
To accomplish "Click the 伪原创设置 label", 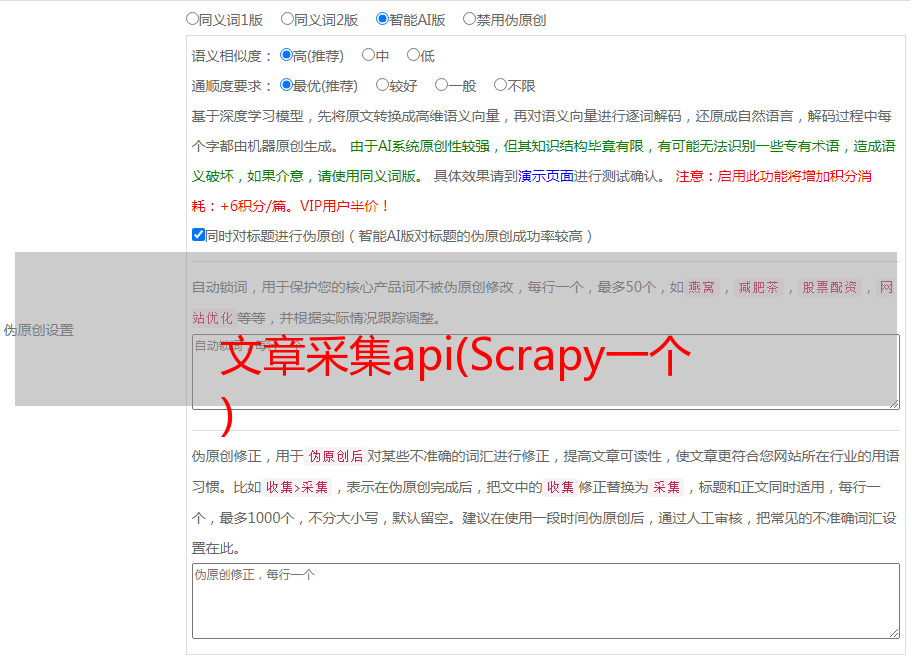I will (x=39, y=330).
